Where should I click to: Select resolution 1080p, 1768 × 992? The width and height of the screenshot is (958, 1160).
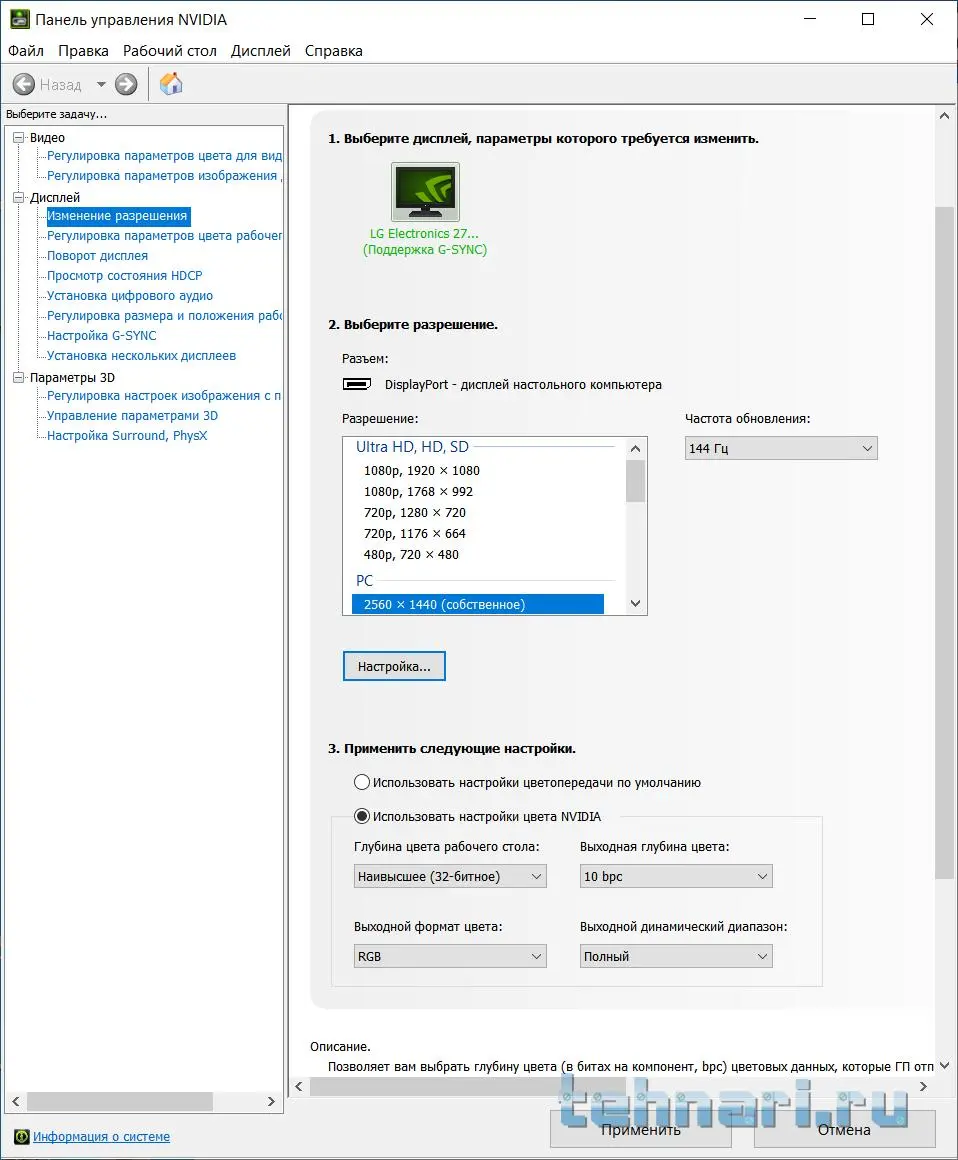(418, 491)
